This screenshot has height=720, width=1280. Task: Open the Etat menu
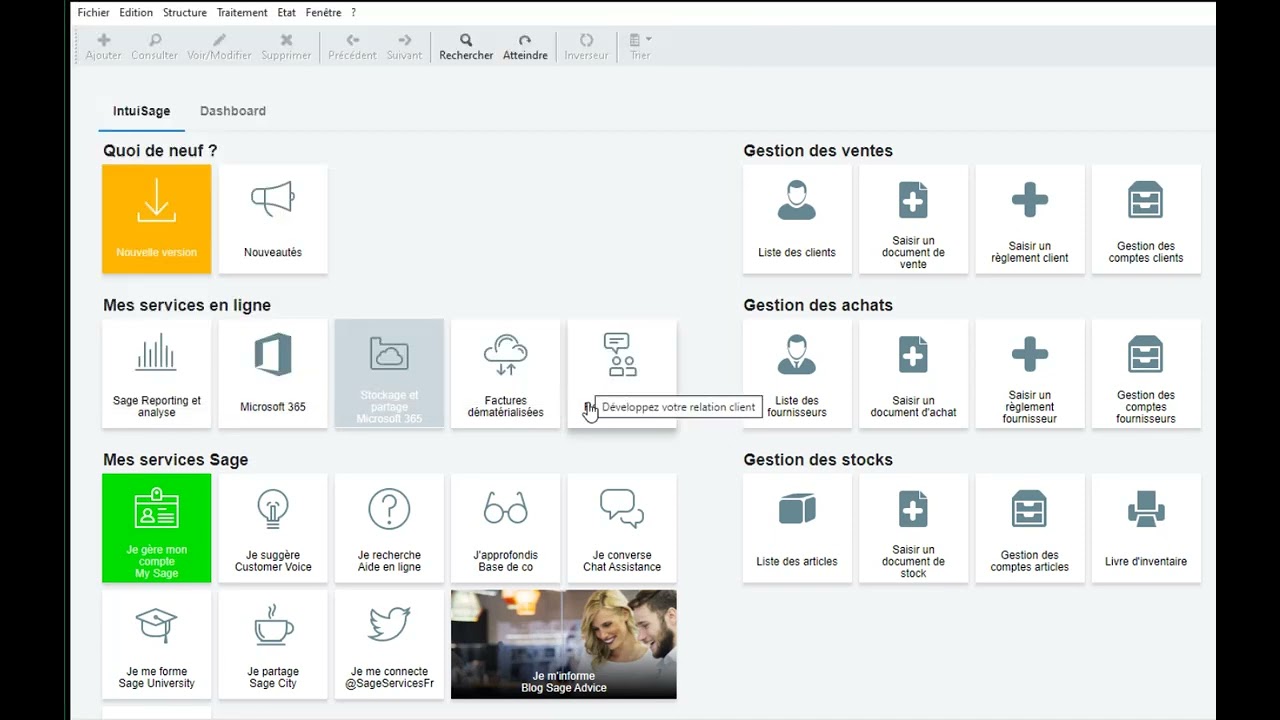click(x=286, y=13)
